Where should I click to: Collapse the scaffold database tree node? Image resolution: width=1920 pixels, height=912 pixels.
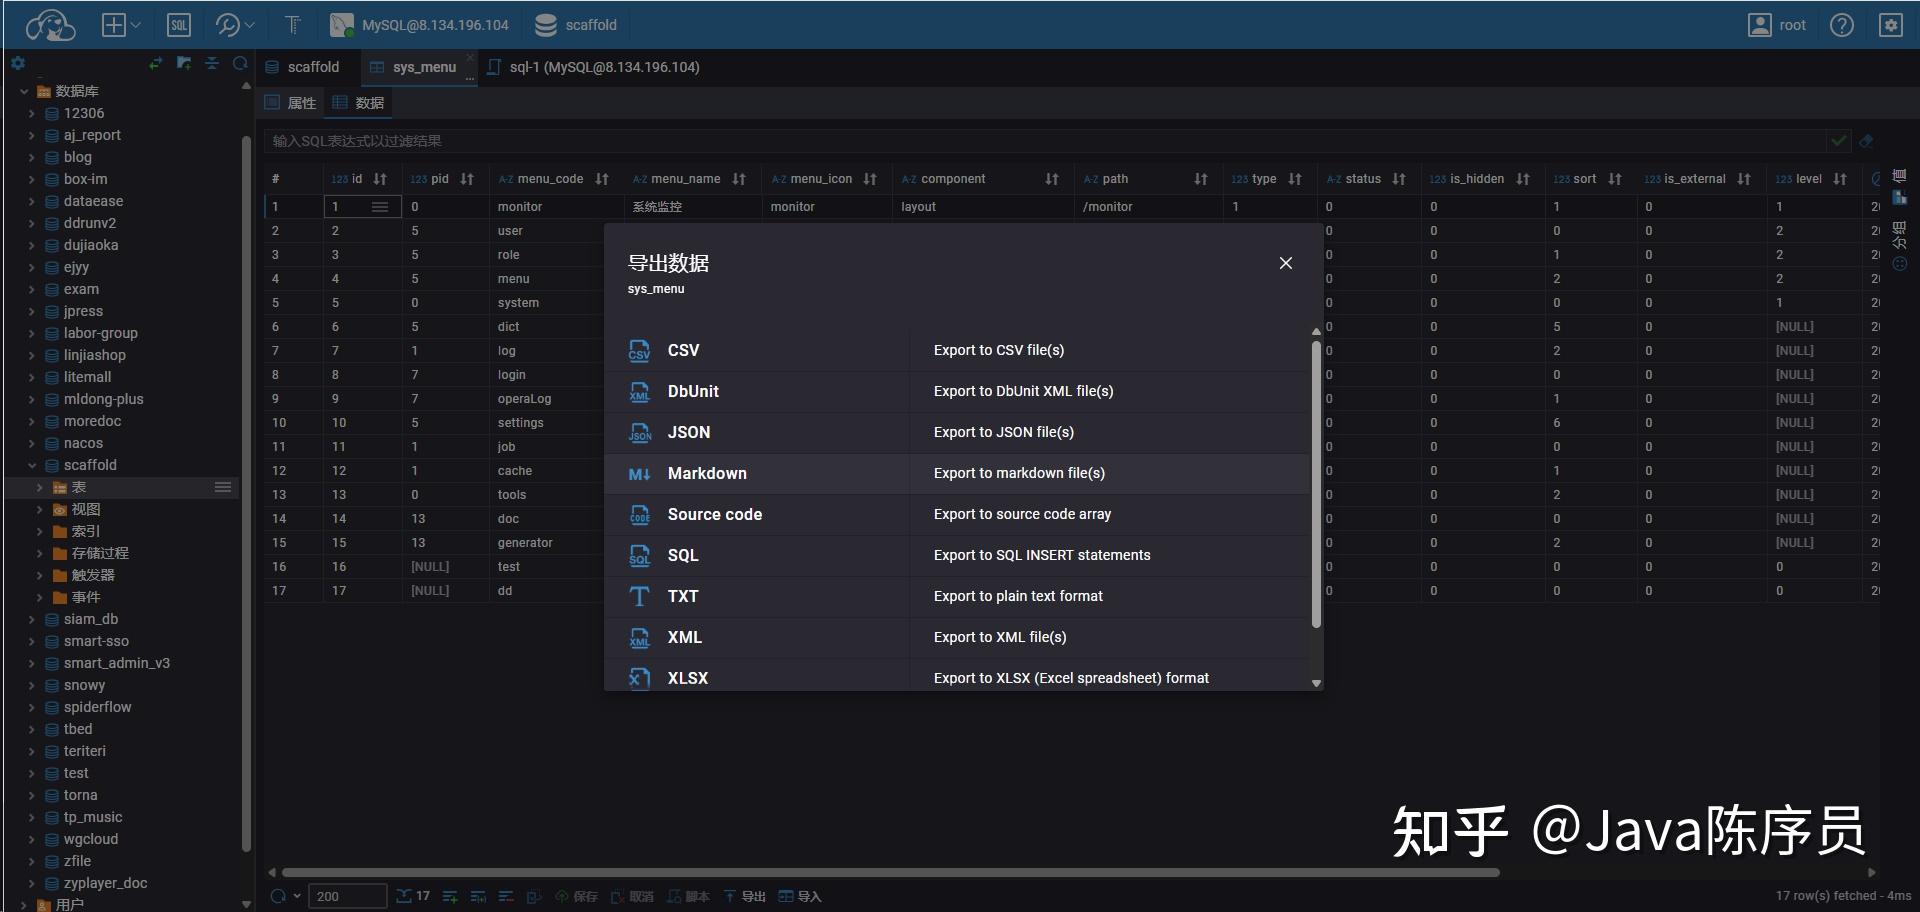[32, 465]
